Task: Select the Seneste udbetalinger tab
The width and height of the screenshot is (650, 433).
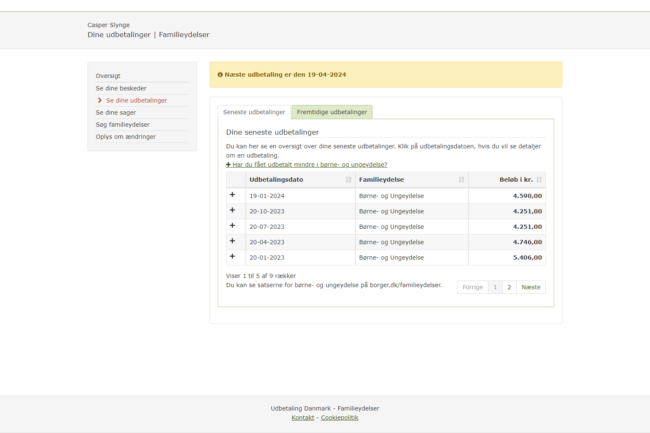Action: 254,112
